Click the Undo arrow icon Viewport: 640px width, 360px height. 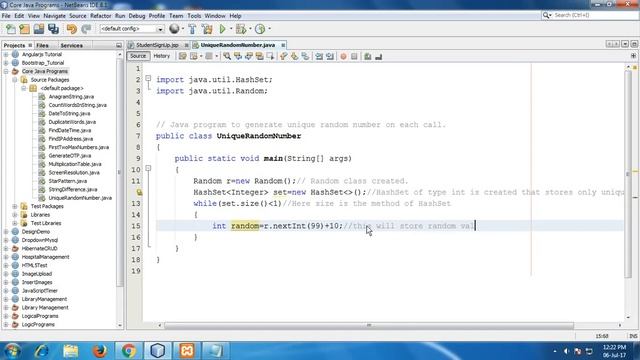click(71, 29)
